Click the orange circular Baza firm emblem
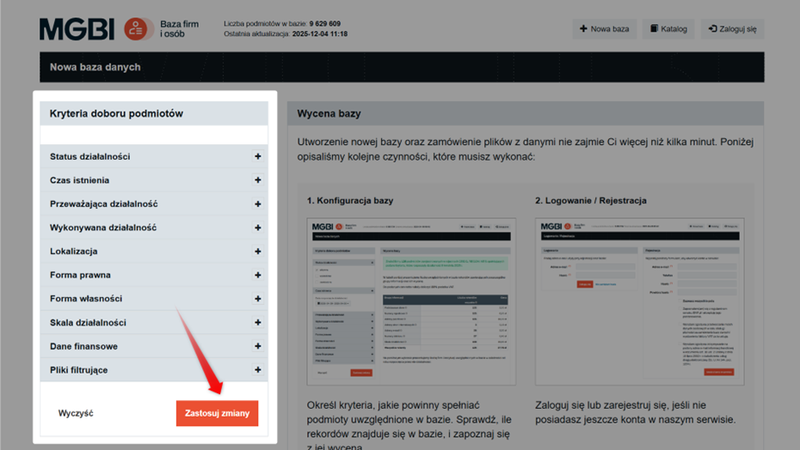This screenshot has height=450, width=800. tap(138, 29)
